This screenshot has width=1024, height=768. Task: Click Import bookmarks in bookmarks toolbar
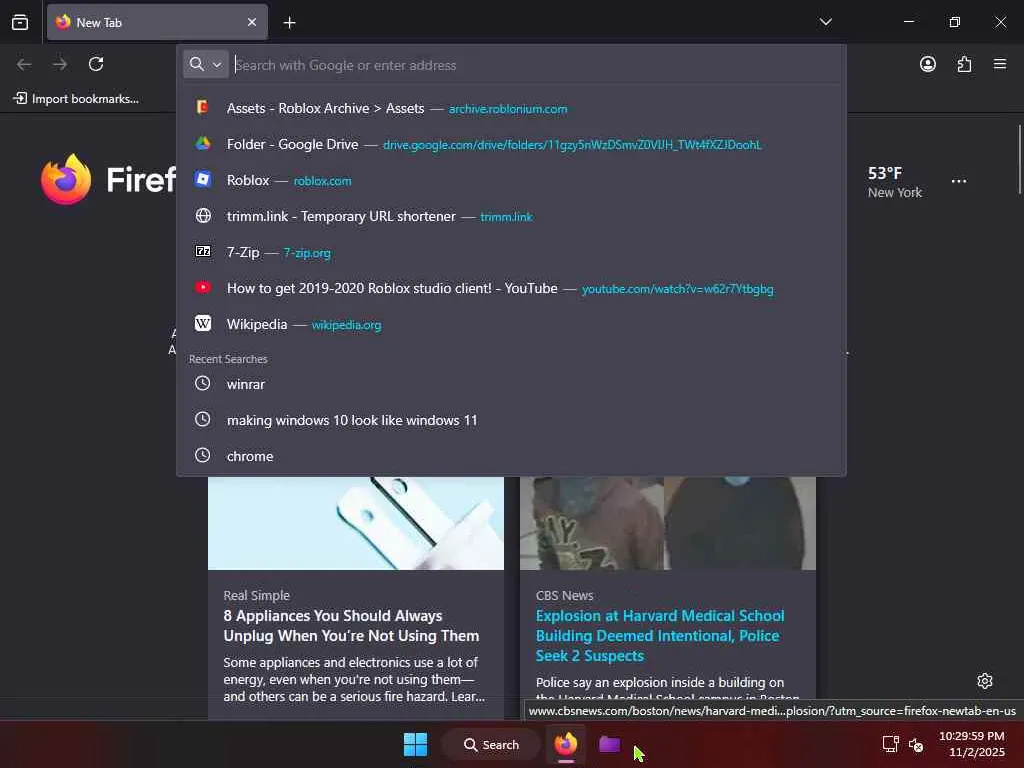coord(76,99)
